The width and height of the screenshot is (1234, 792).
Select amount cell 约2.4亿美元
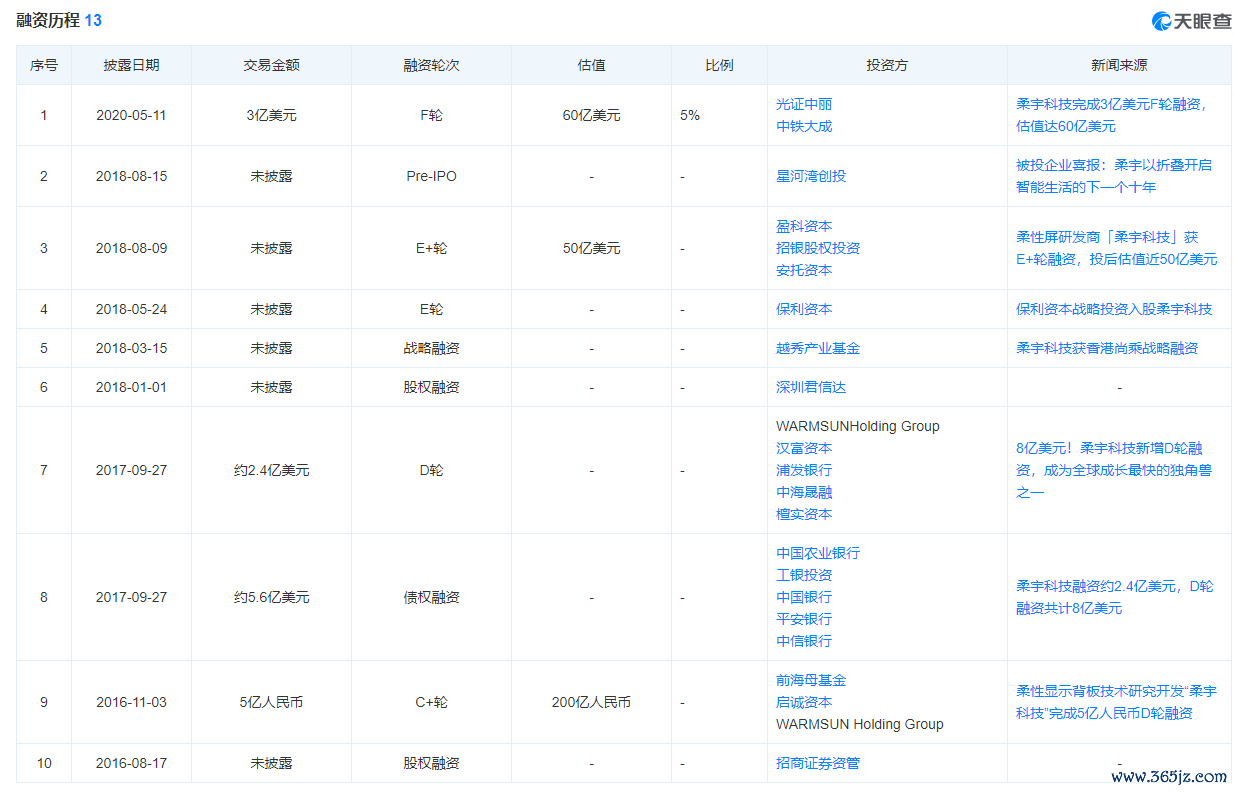pyautogui.click(x=271, y=470)
